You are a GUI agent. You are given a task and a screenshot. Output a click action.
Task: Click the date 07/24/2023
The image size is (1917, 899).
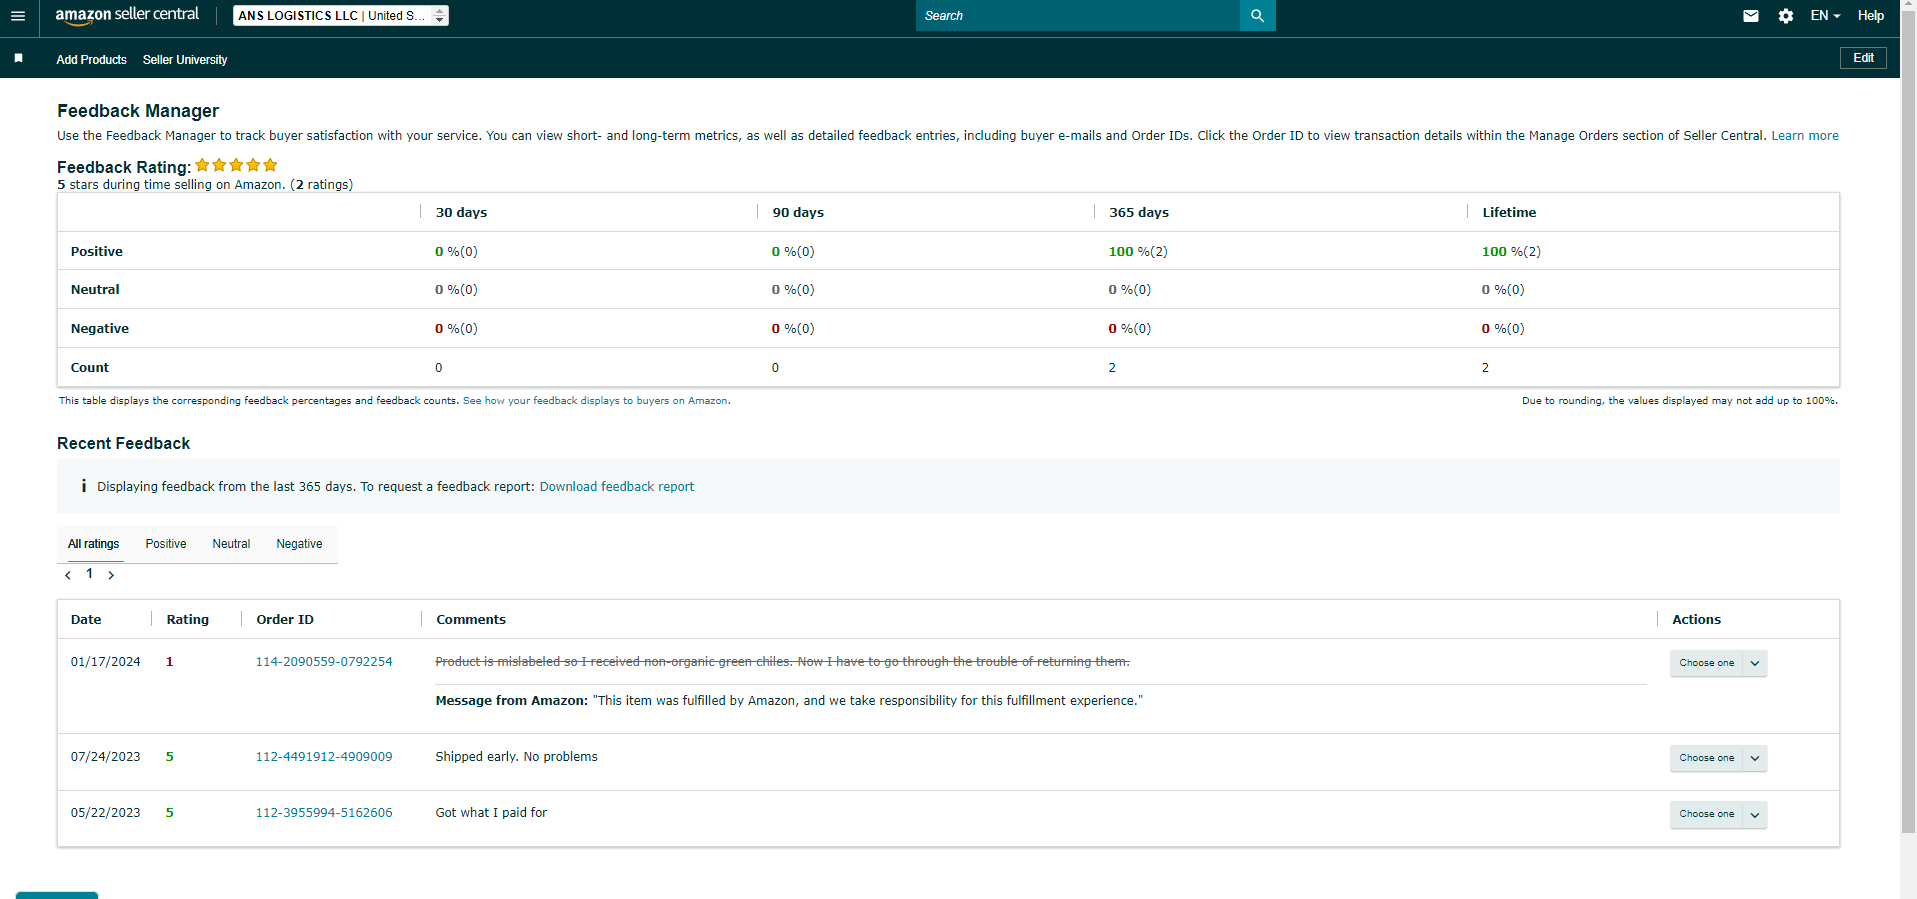coord(106,757)
